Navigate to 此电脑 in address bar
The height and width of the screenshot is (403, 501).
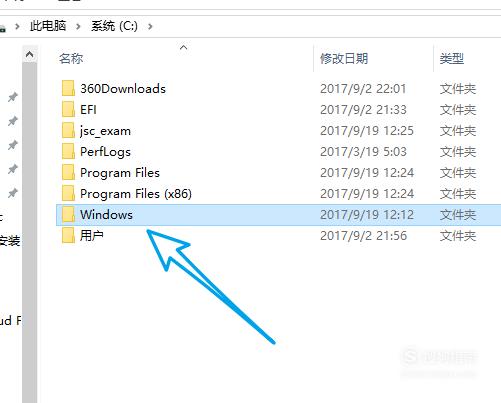[x=48, y=26]
